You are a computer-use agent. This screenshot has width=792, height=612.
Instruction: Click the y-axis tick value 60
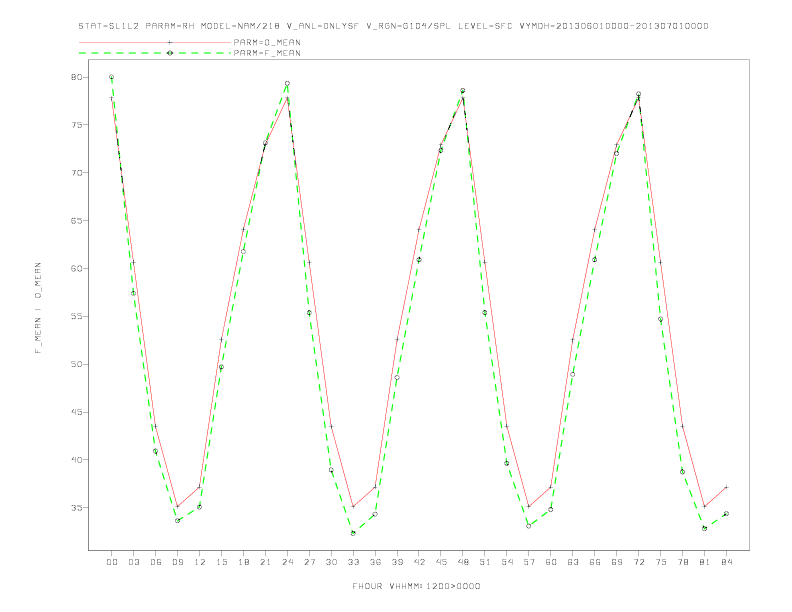(76, 269)
